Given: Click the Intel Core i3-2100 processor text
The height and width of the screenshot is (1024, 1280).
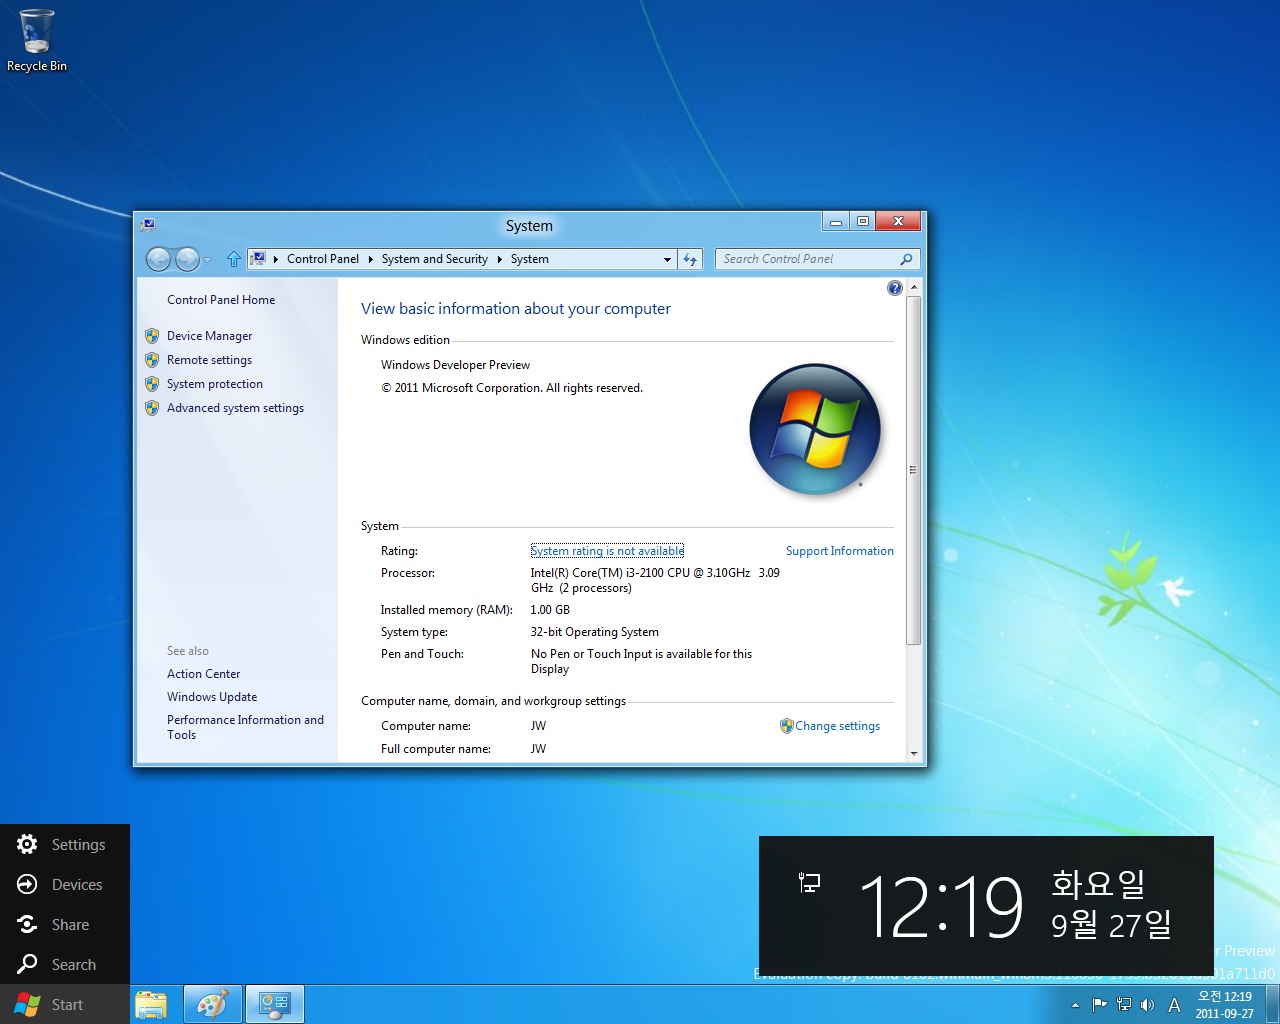Looking at the screenshot, I should pyautogui.click(x=655, y=580).
